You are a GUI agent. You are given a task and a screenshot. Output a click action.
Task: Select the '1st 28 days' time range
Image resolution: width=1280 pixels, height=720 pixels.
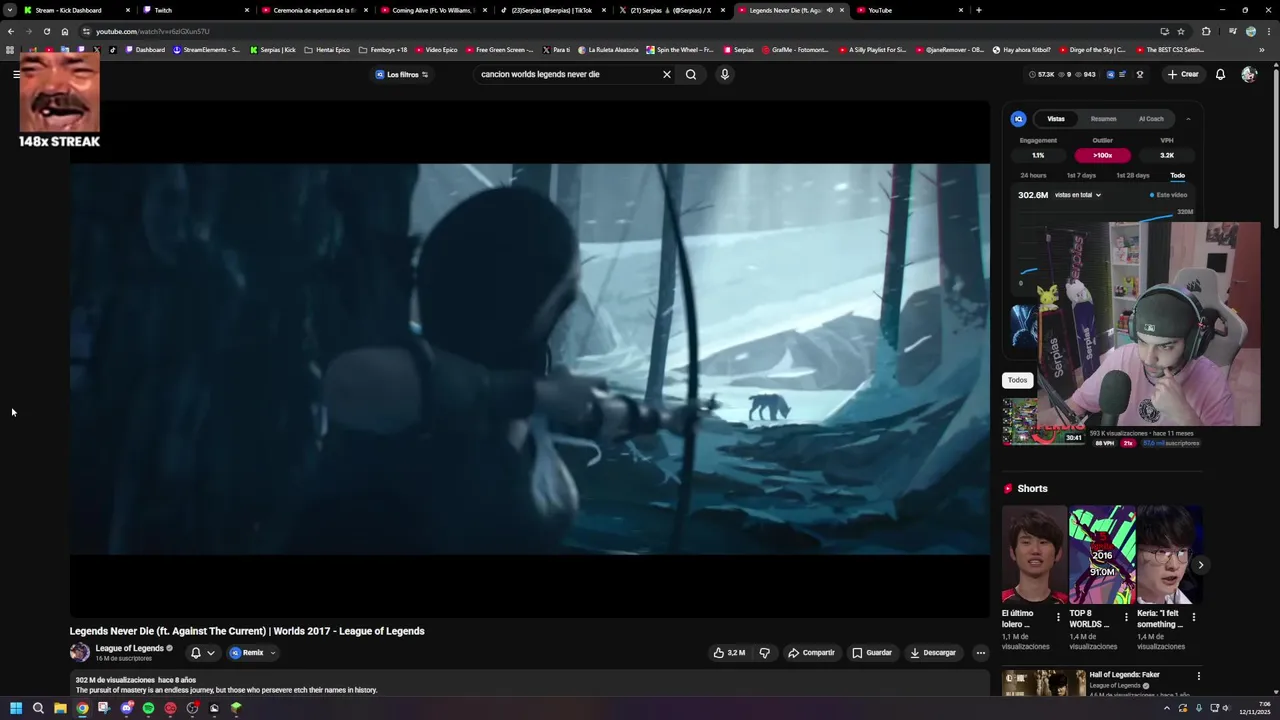pyautogui.click(x=1133, y=175)
